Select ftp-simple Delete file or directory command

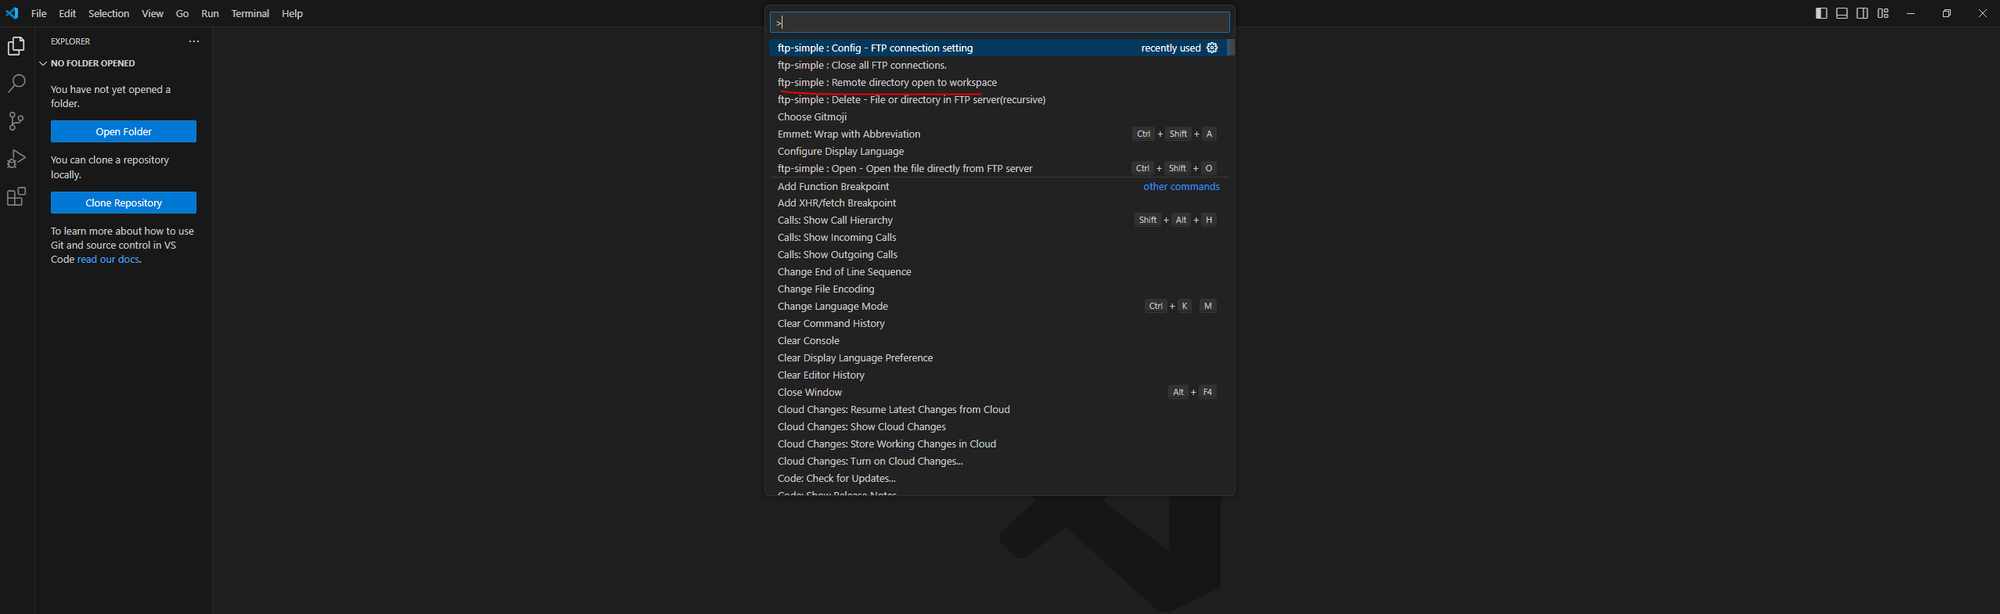pos(998,100)
